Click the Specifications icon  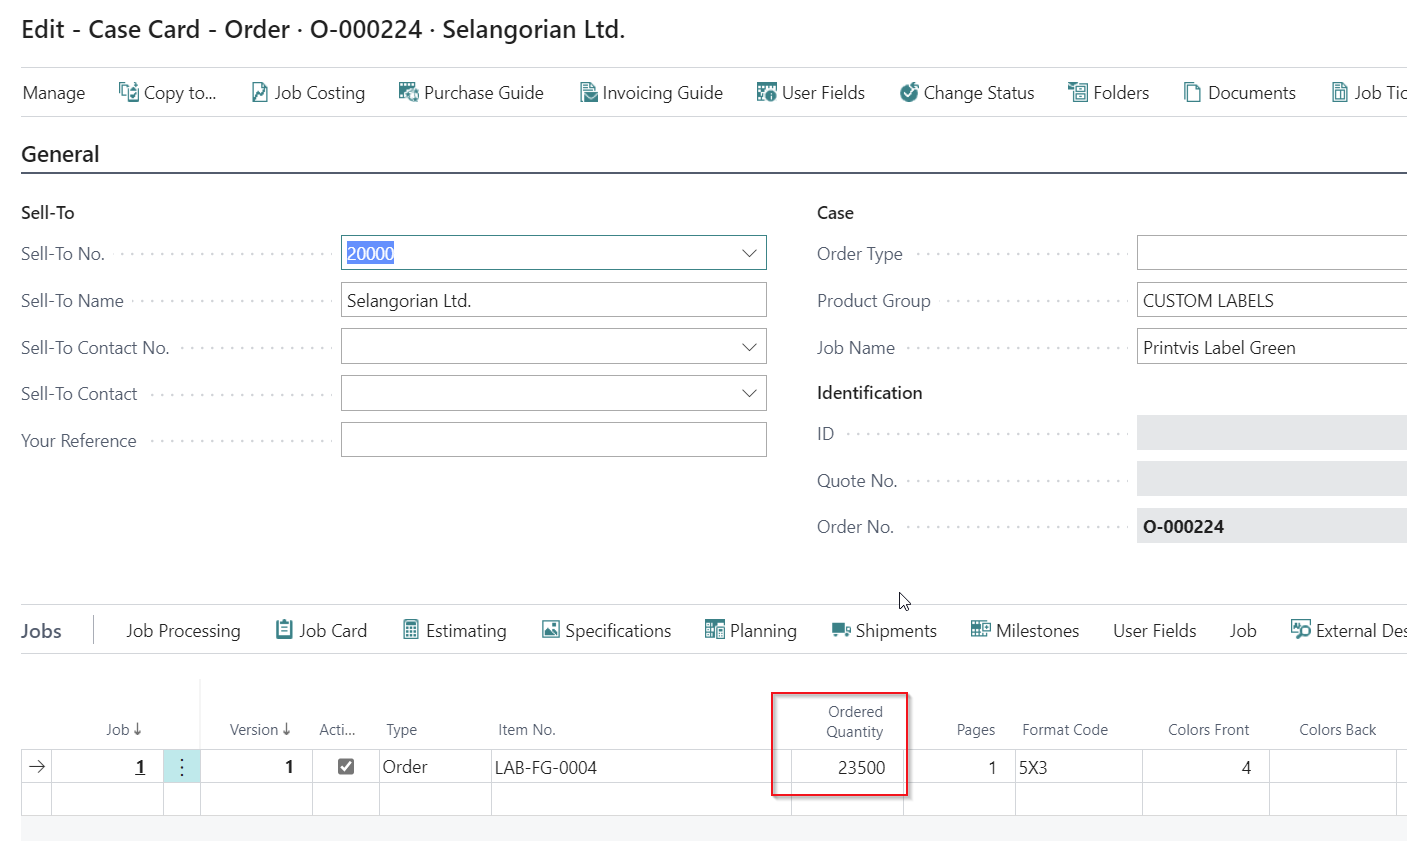click(551, 630)
